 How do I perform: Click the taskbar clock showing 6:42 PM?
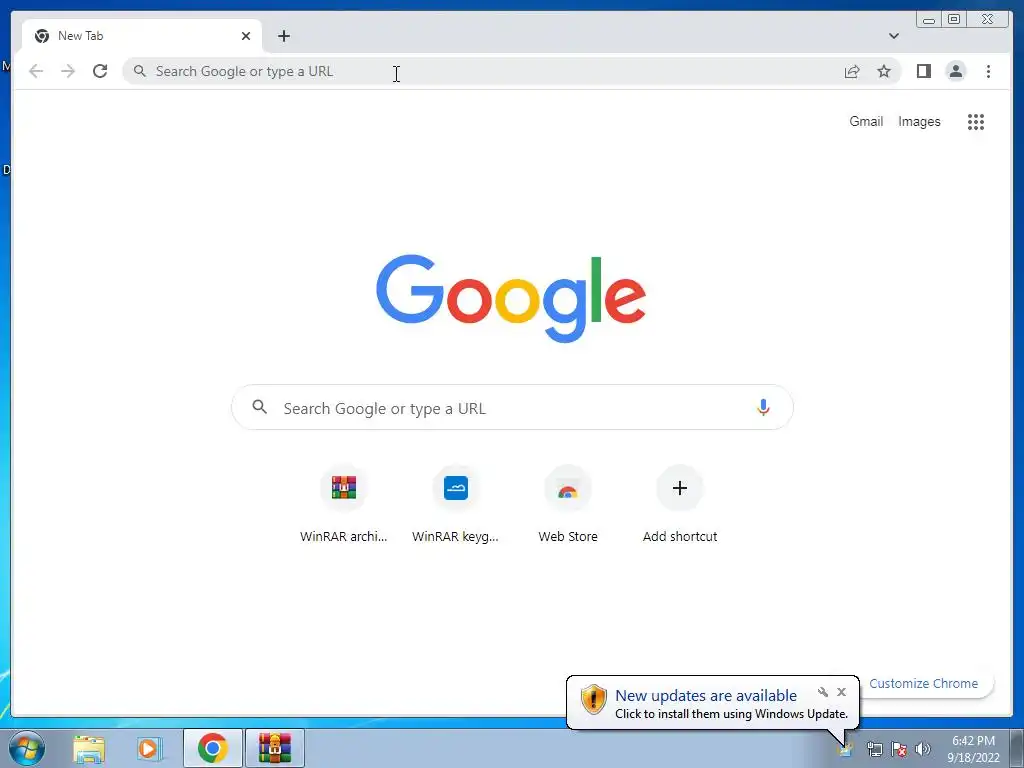[x=973, y=748]
